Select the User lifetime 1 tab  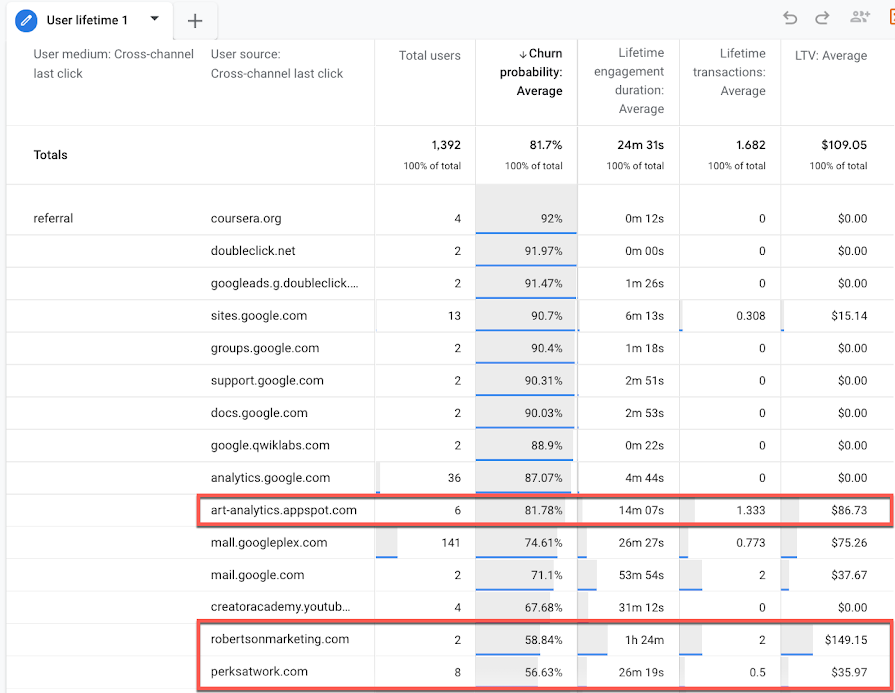point(87,21)
